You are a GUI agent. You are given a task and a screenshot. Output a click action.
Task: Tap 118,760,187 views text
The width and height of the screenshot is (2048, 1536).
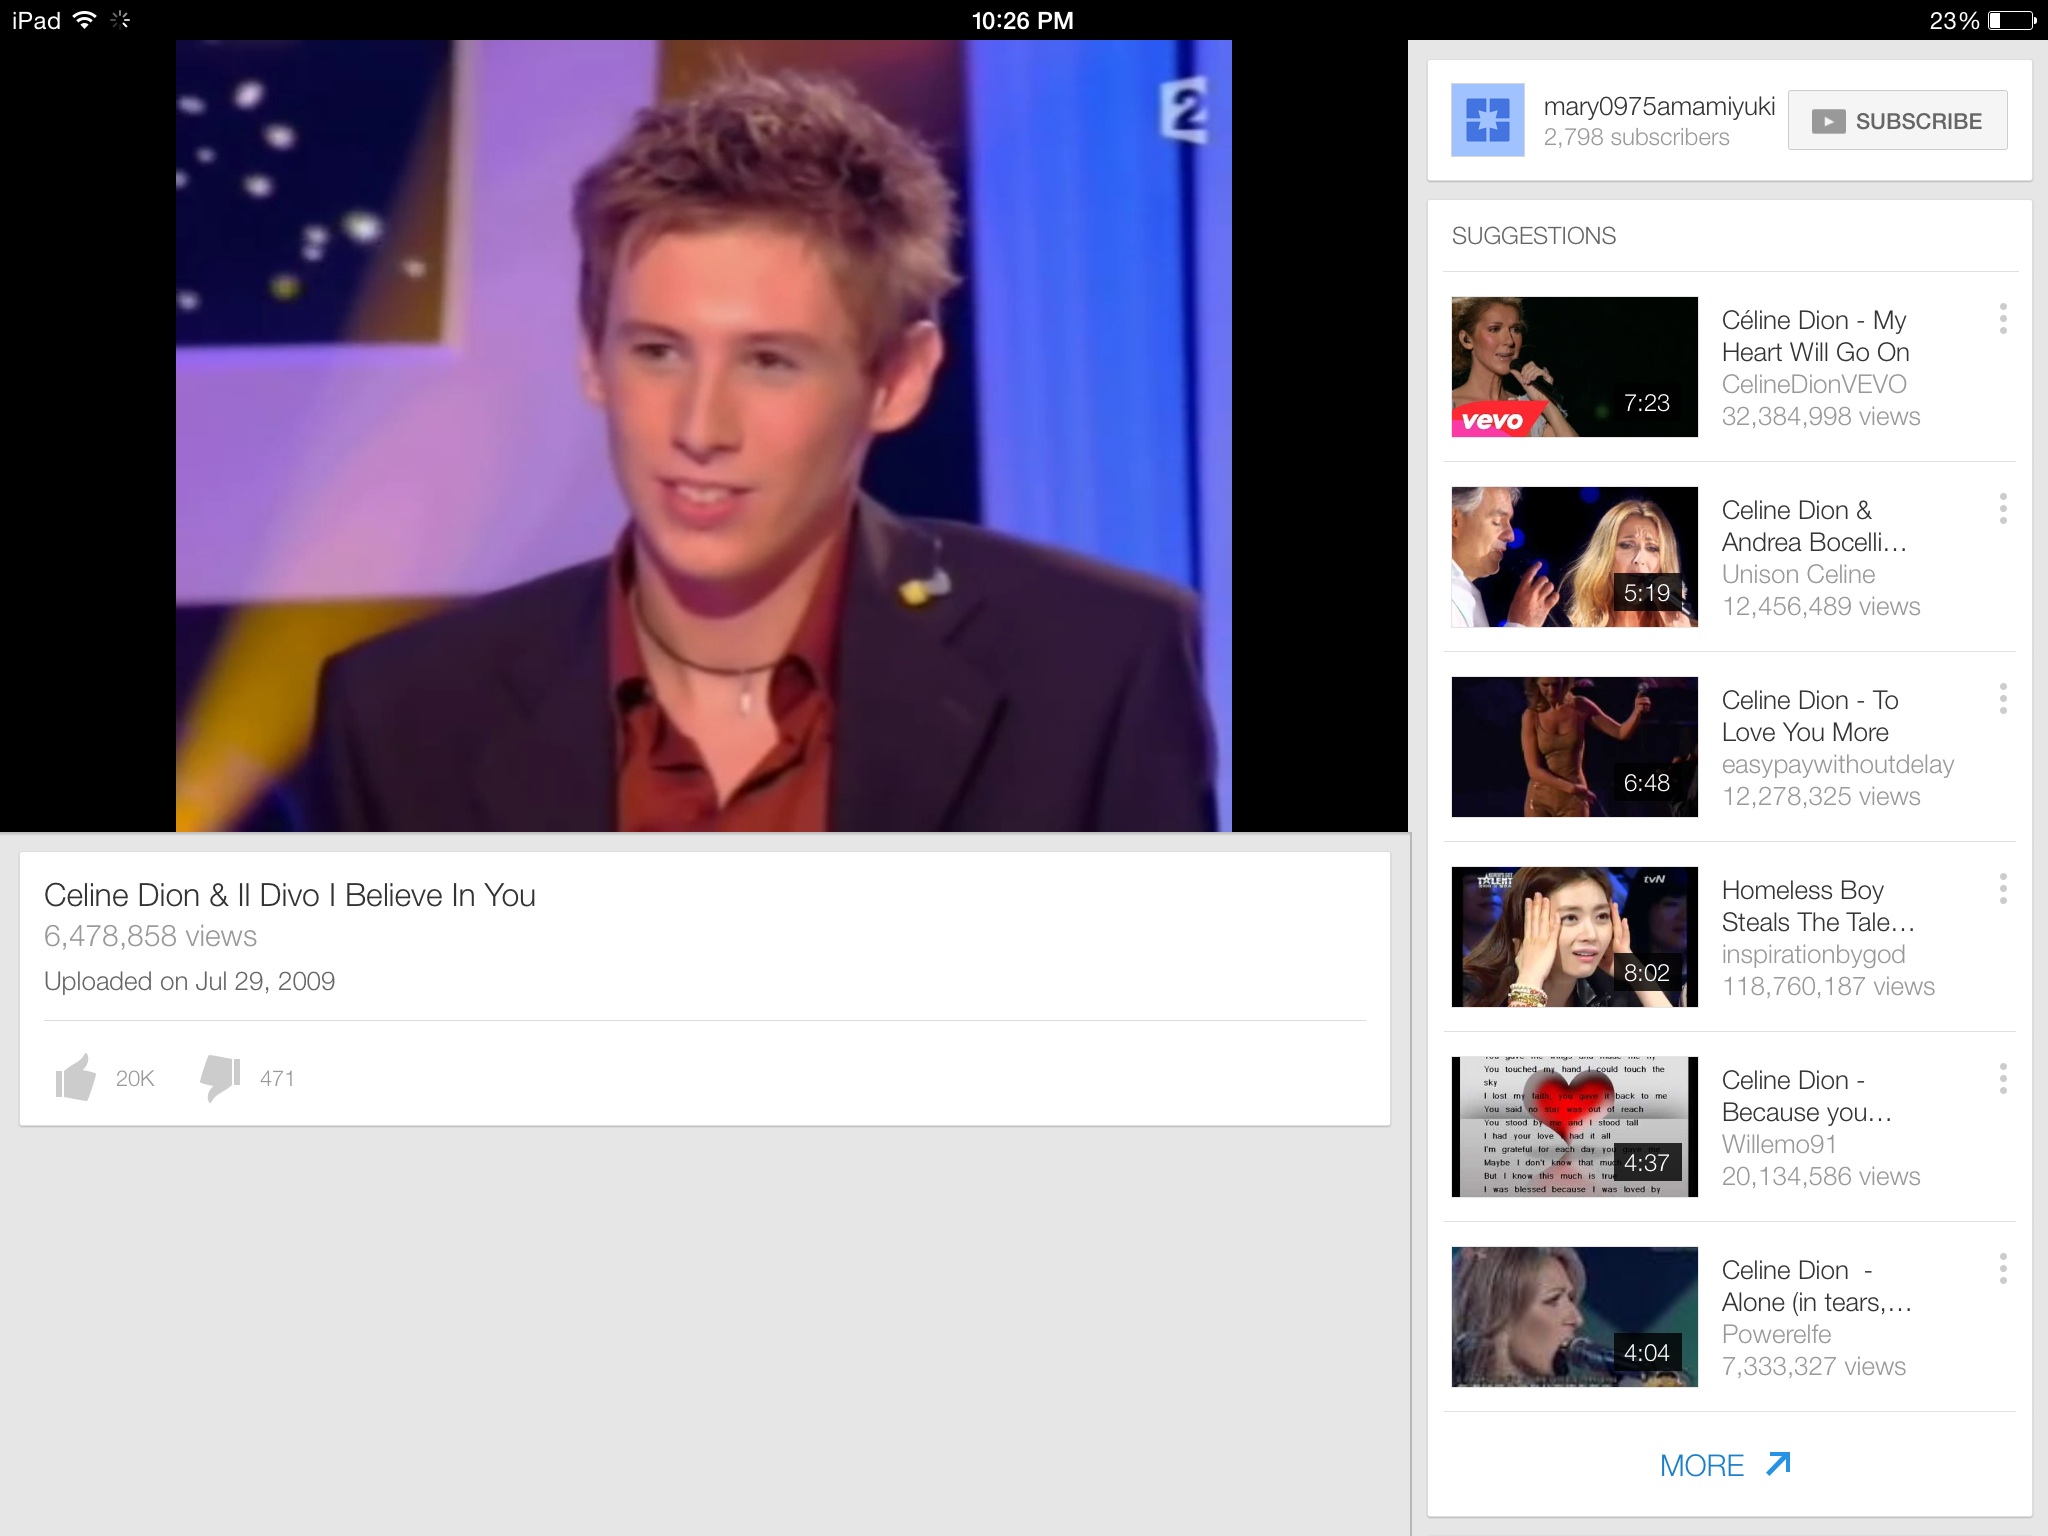1828,986
